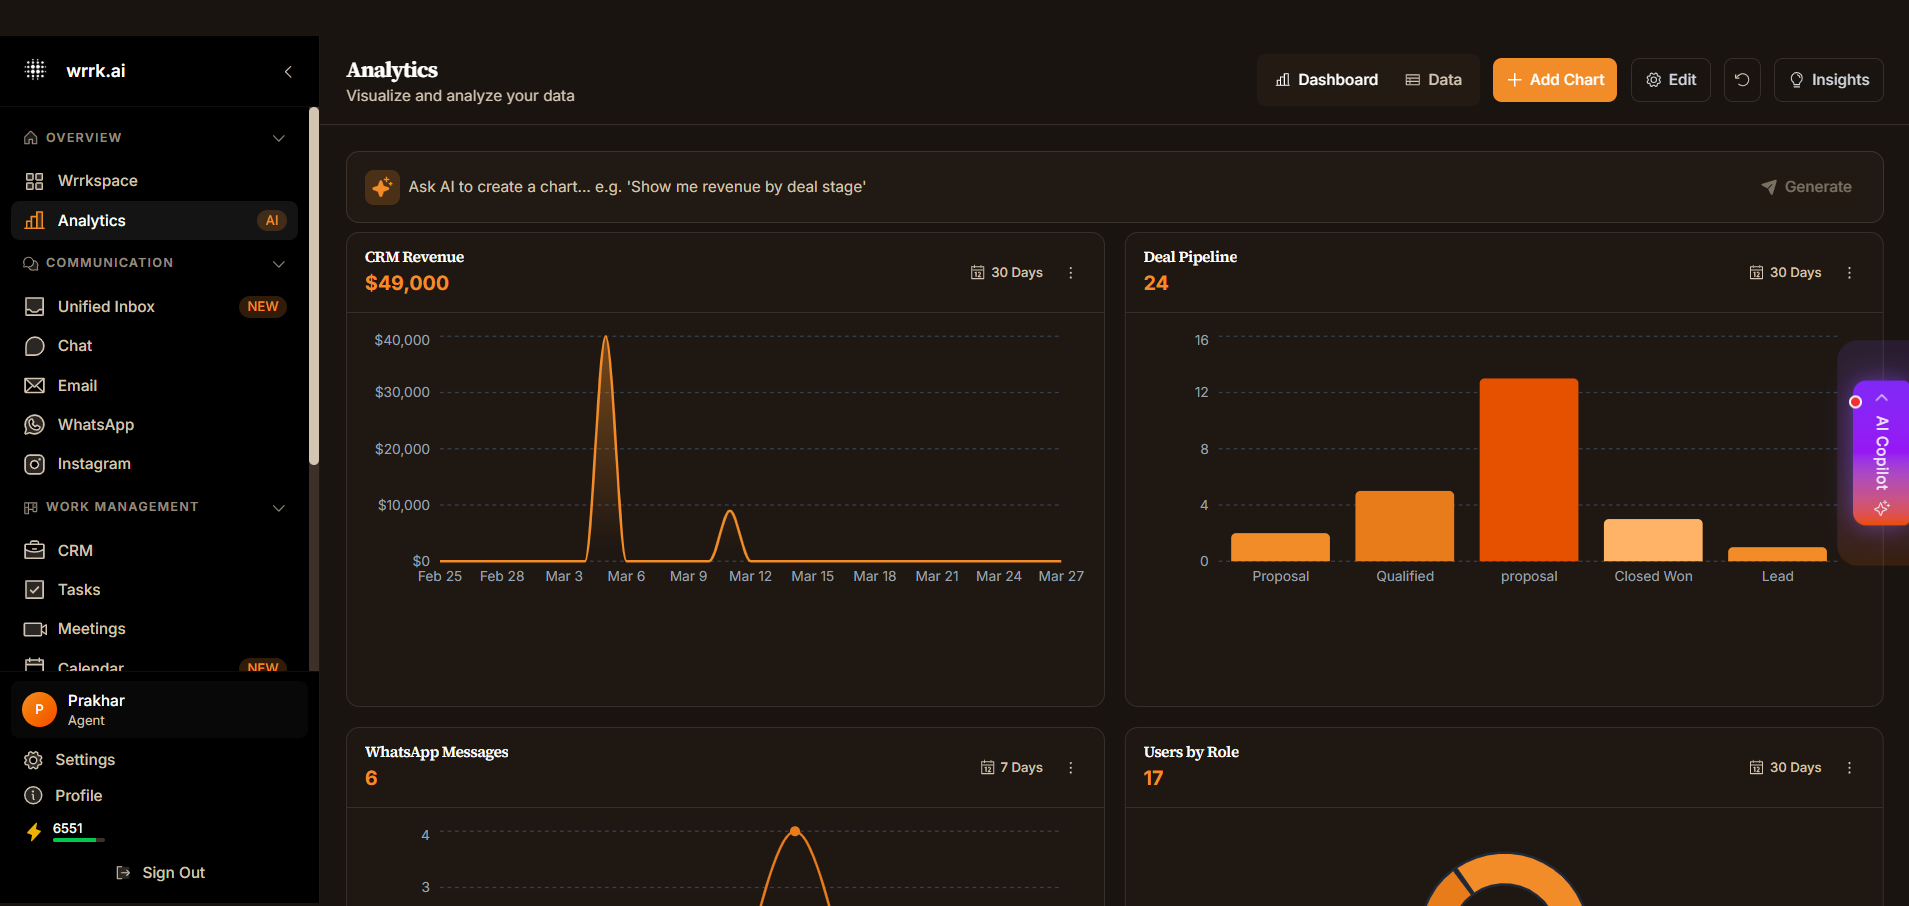
Task: Click the Ask AI chart prompt field
Action: pyautogui.click(x=1070, y=187)
